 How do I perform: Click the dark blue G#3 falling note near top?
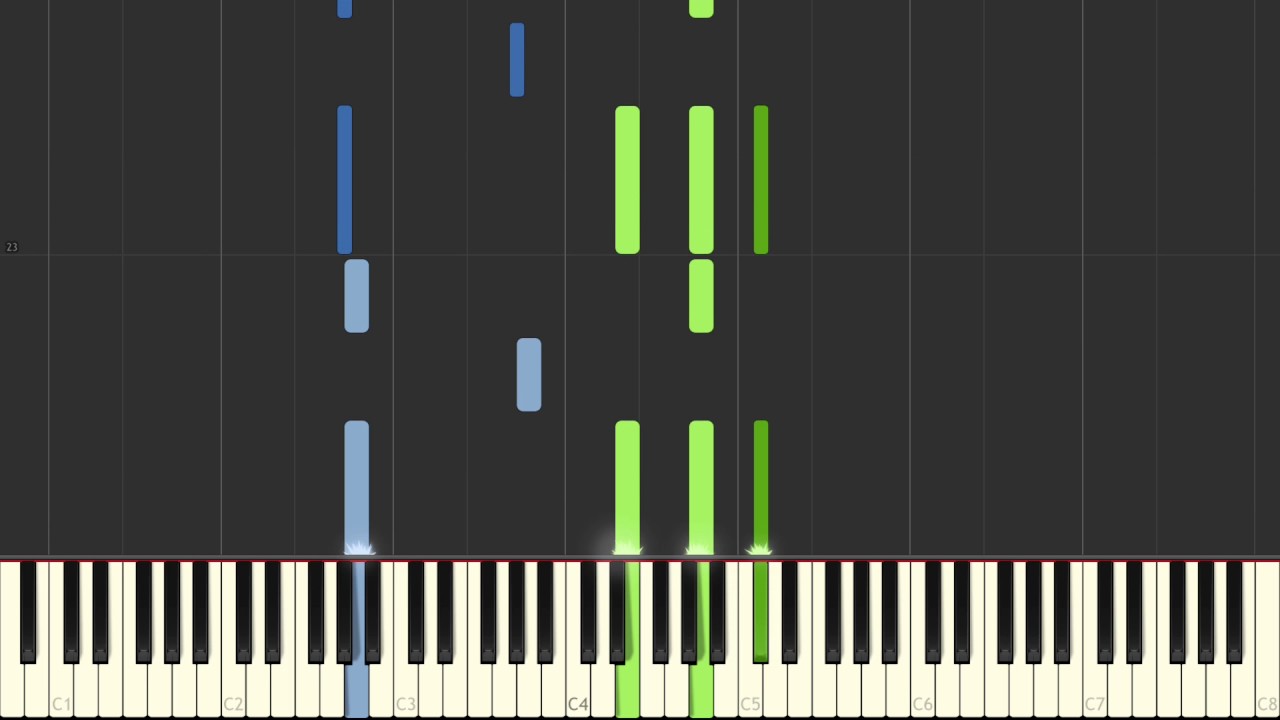click(x=517, y=60)
